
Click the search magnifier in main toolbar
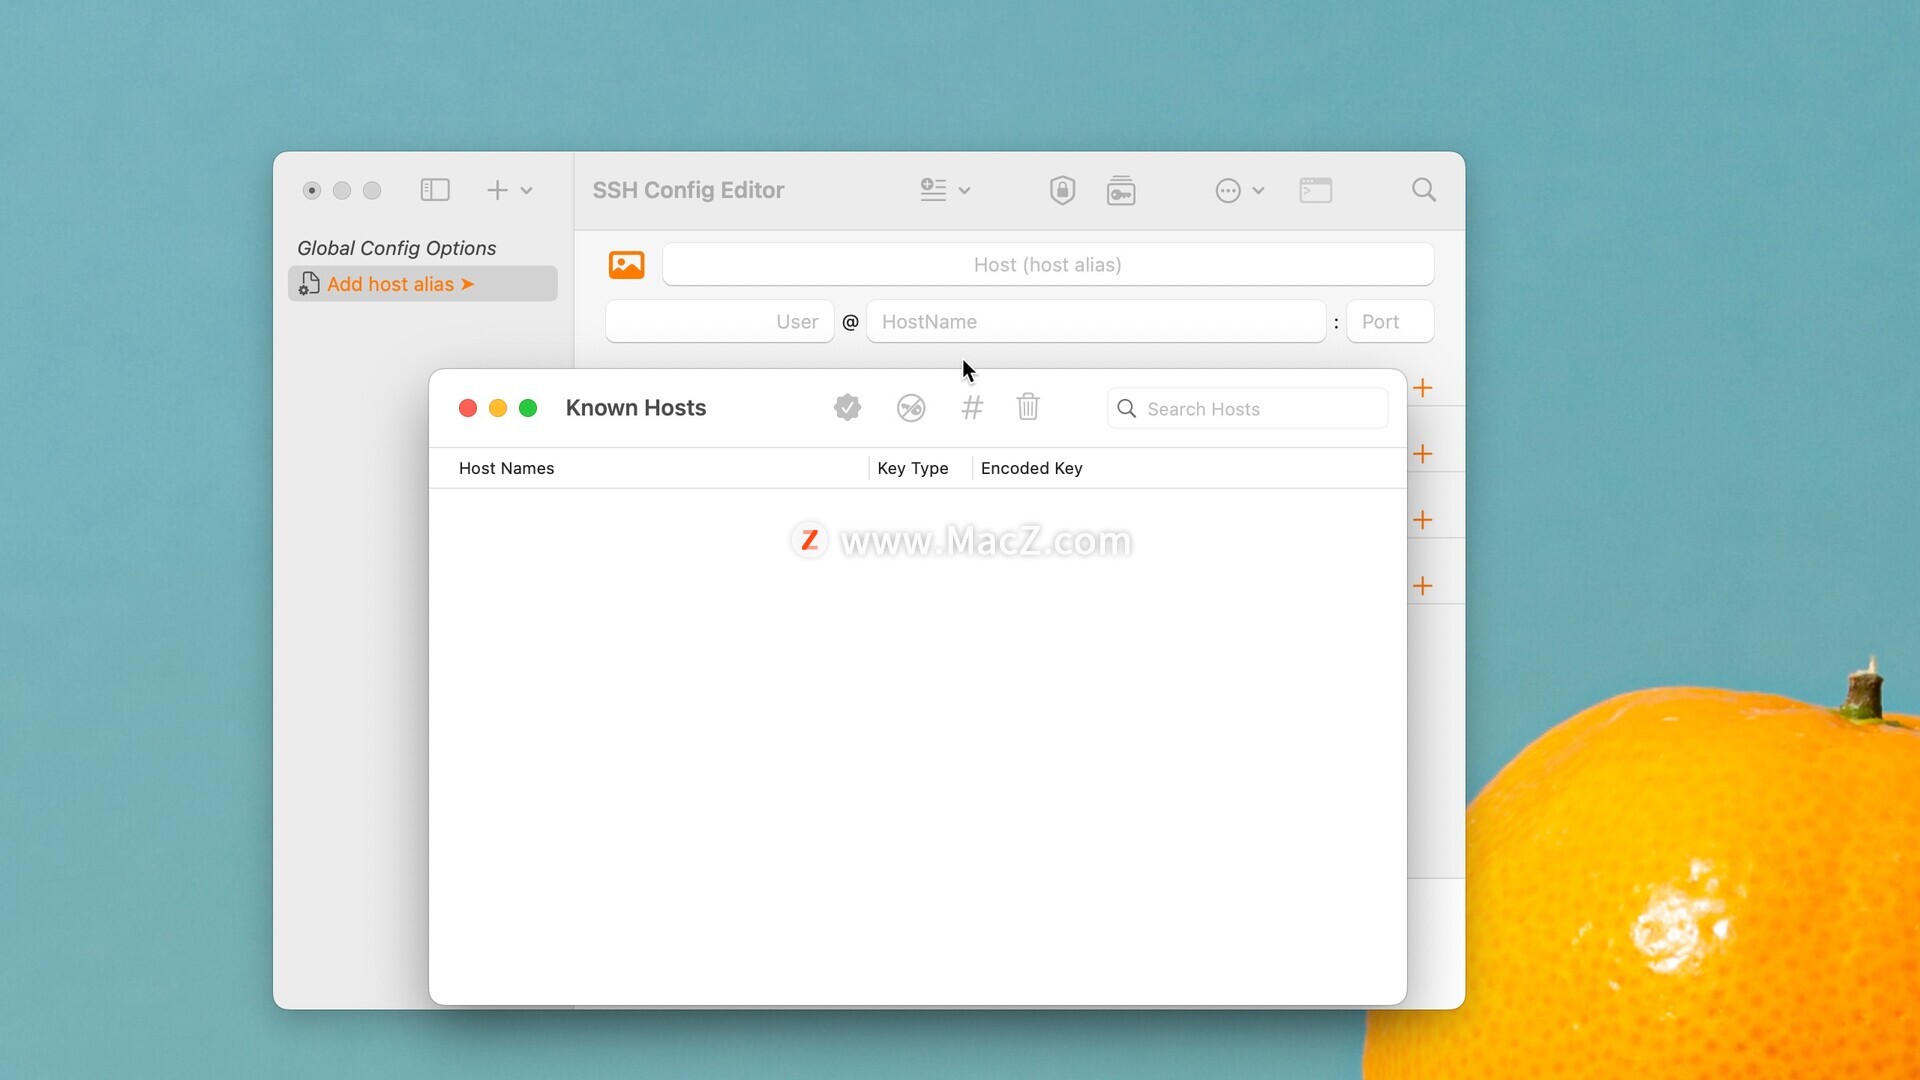[x=1424, y=190]
